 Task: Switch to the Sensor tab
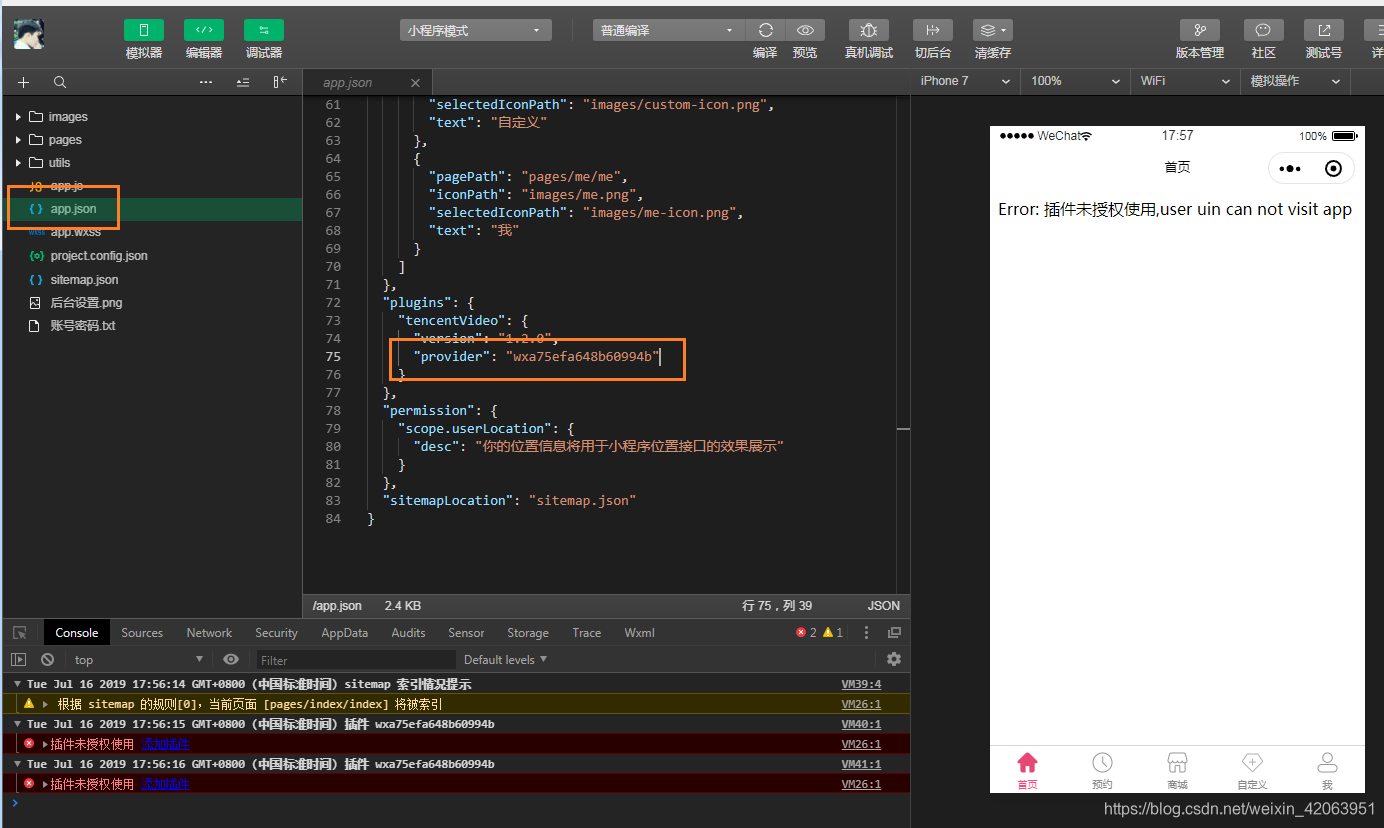tap(466, 633)
